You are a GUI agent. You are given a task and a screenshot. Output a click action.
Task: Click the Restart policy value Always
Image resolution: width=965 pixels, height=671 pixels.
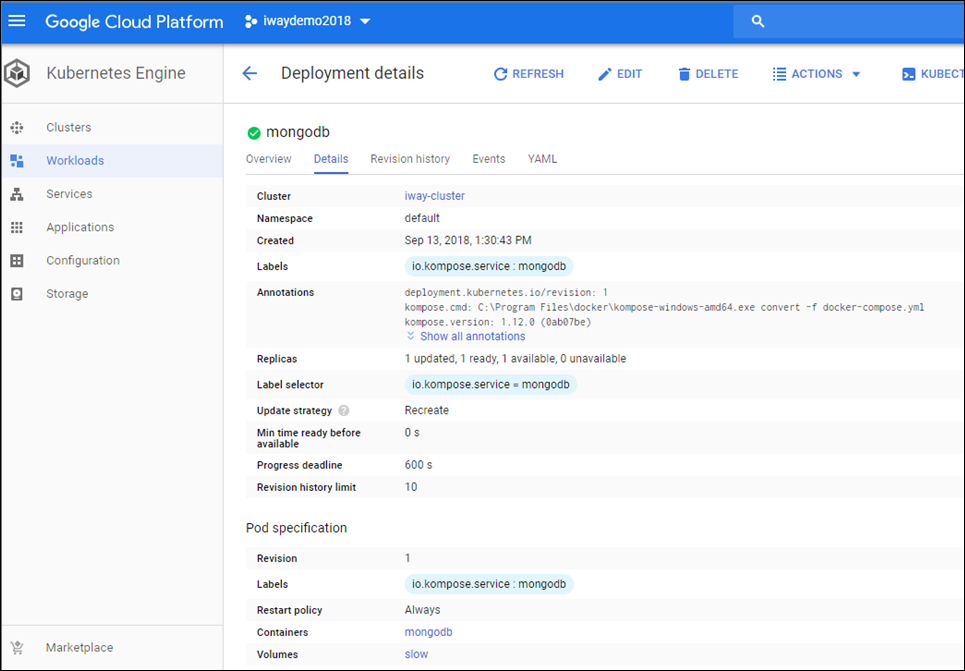(x=422, y=610)
